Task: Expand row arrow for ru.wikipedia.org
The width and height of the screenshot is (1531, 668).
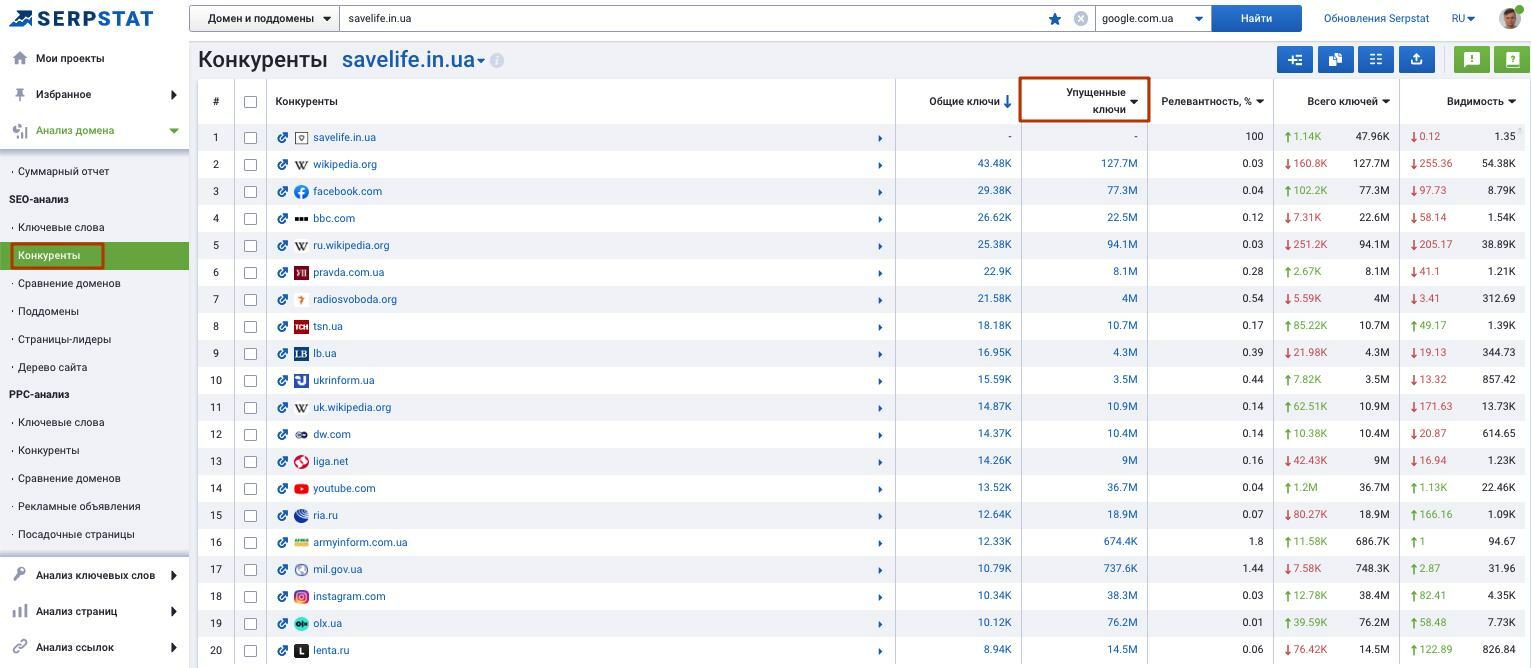Action: (x=880, y=246)
